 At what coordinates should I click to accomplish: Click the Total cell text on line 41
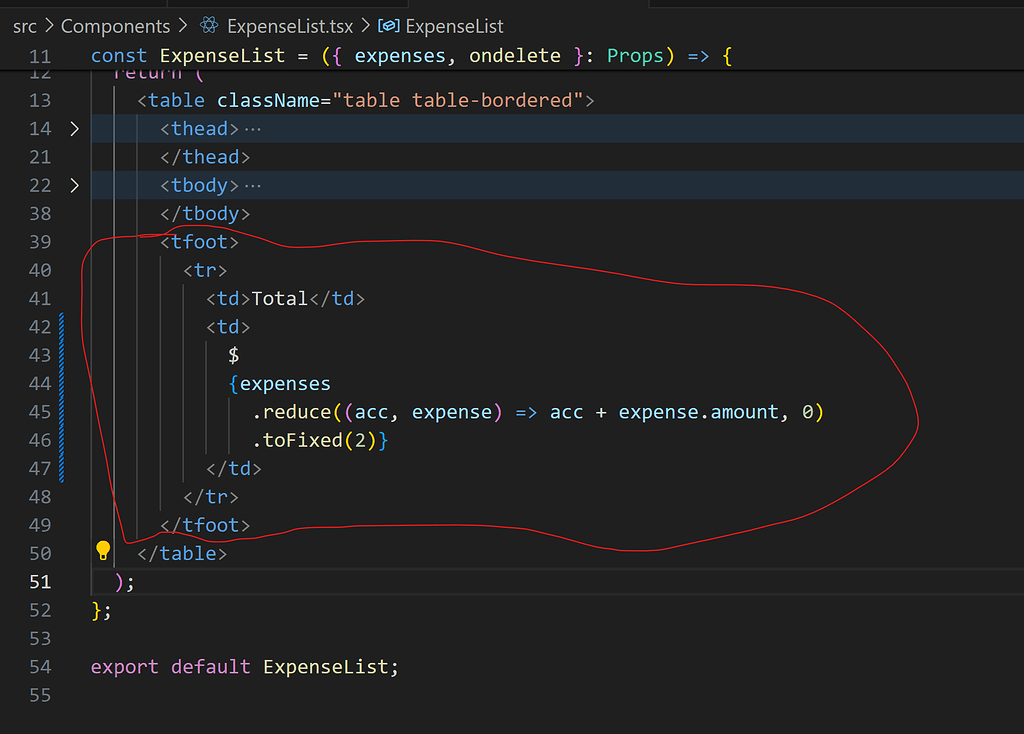pos(280,297)
